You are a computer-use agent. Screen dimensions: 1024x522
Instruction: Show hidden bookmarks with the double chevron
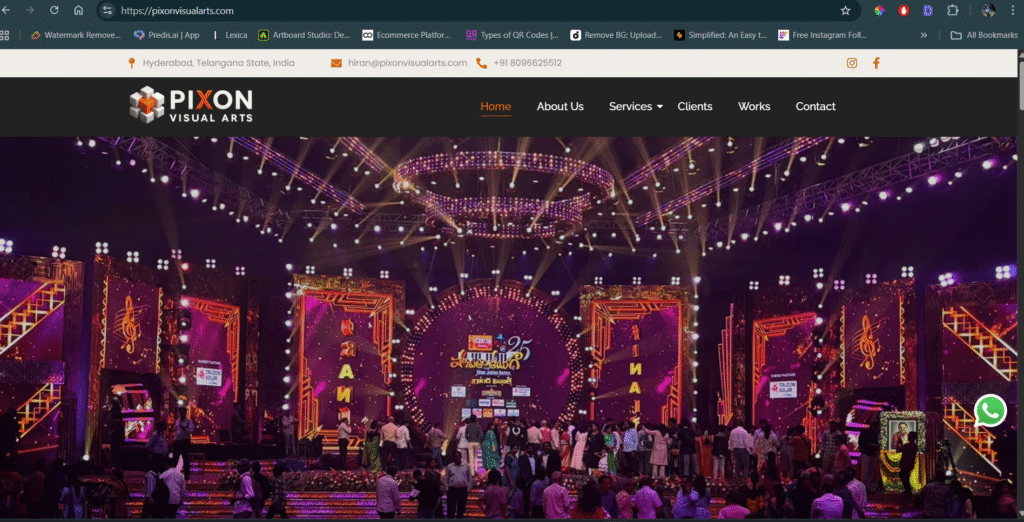[x=922, y=35]
